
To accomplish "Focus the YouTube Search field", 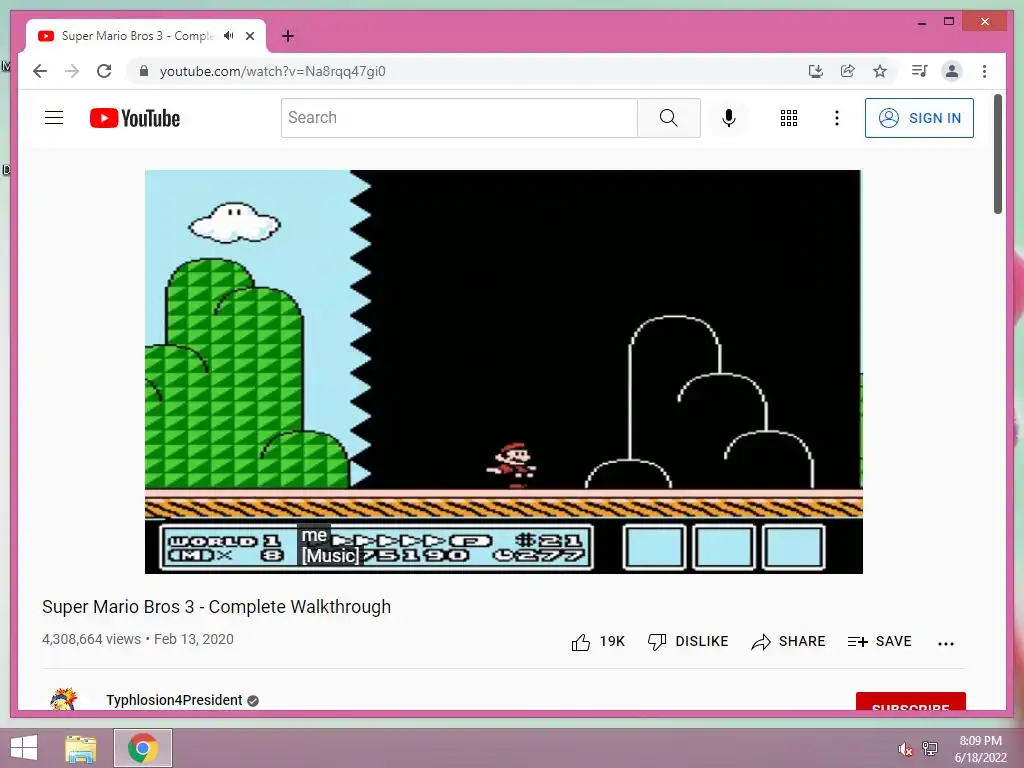I will pos(459,118).
